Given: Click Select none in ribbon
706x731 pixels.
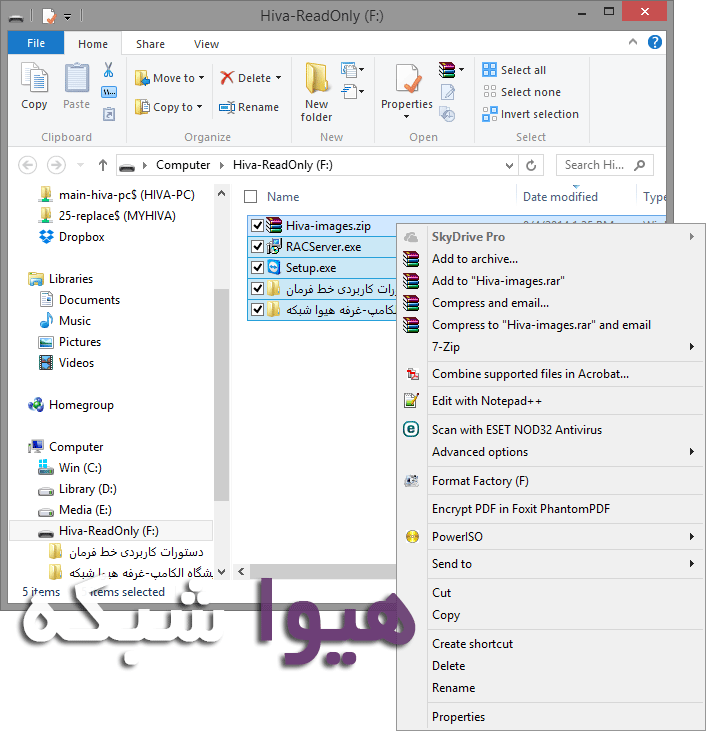Looking at the screenshot, I should click(x=521, y=92).
